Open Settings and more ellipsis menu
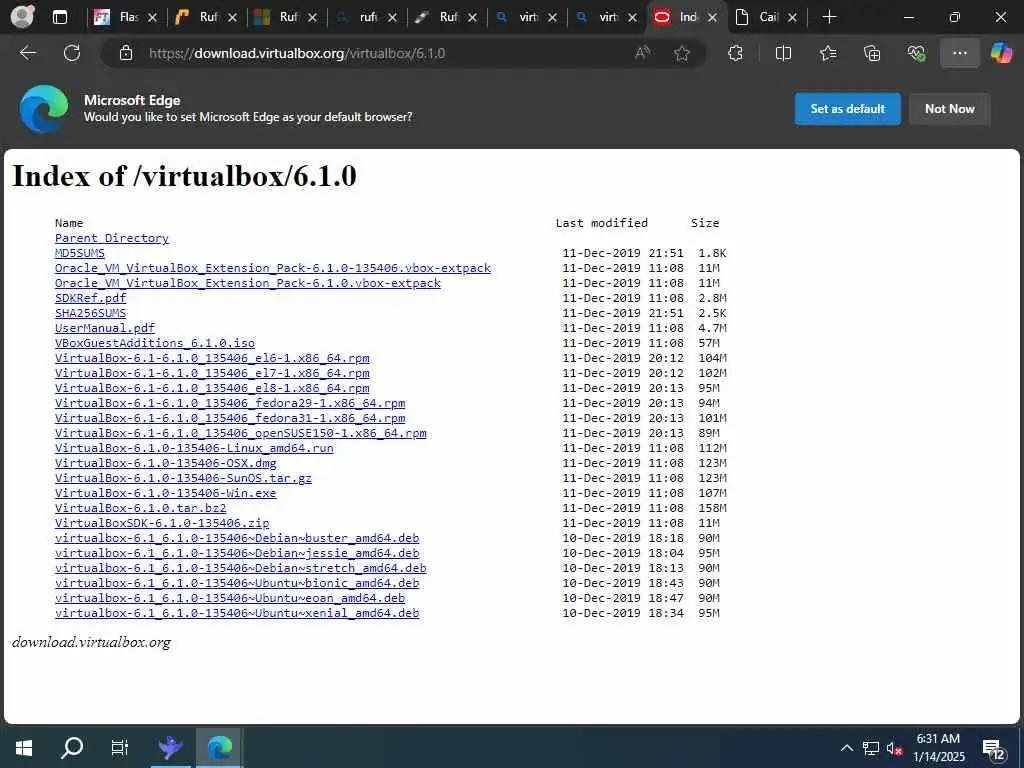The width and height of the screenshot is (1024, 768). click(959, 53)
